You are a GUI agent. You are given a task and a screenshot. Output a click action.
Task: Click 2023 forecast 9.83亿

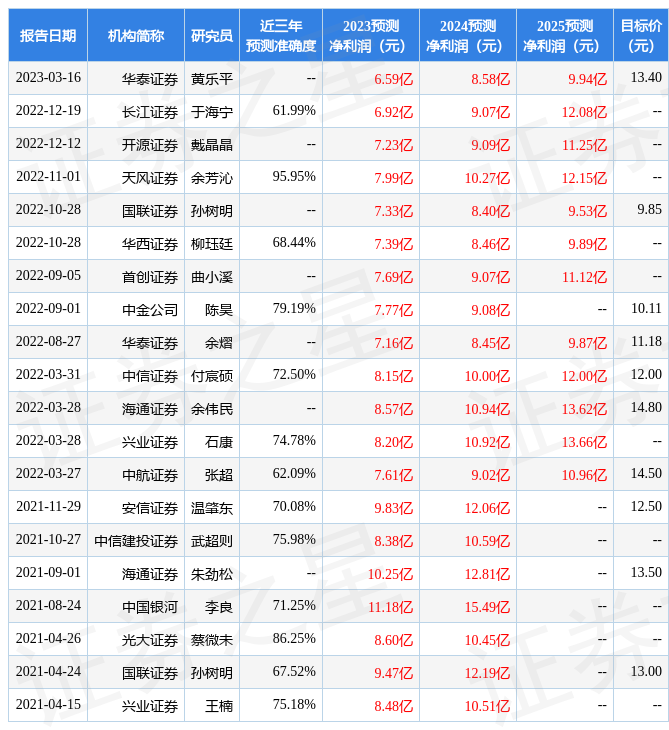394,508
